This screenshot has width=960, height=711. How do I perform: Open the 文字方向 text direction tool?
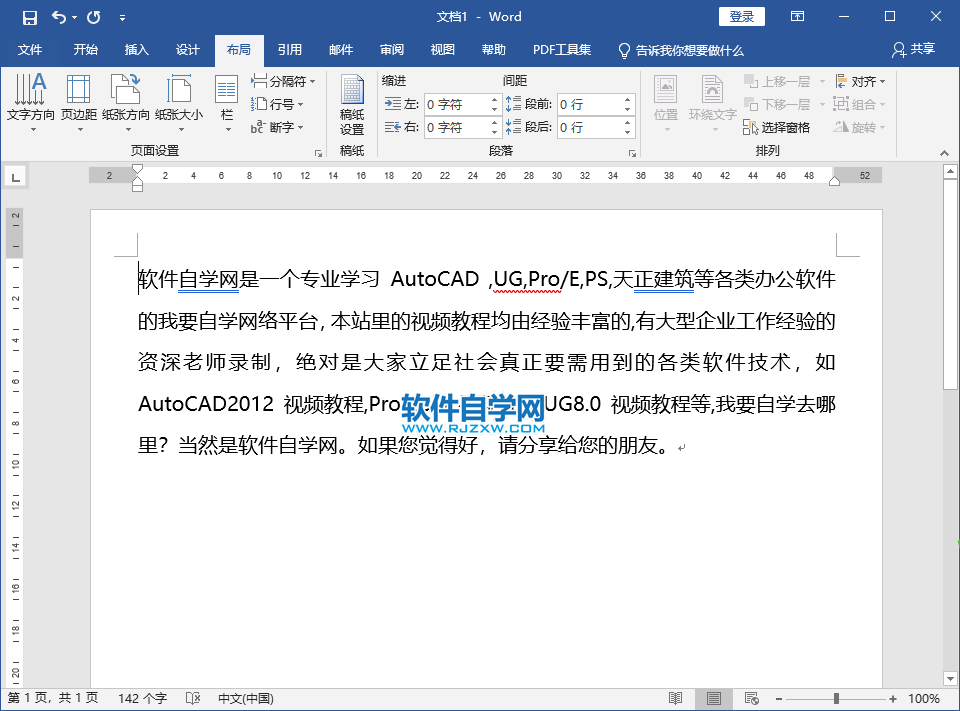(x=30, y=102)
